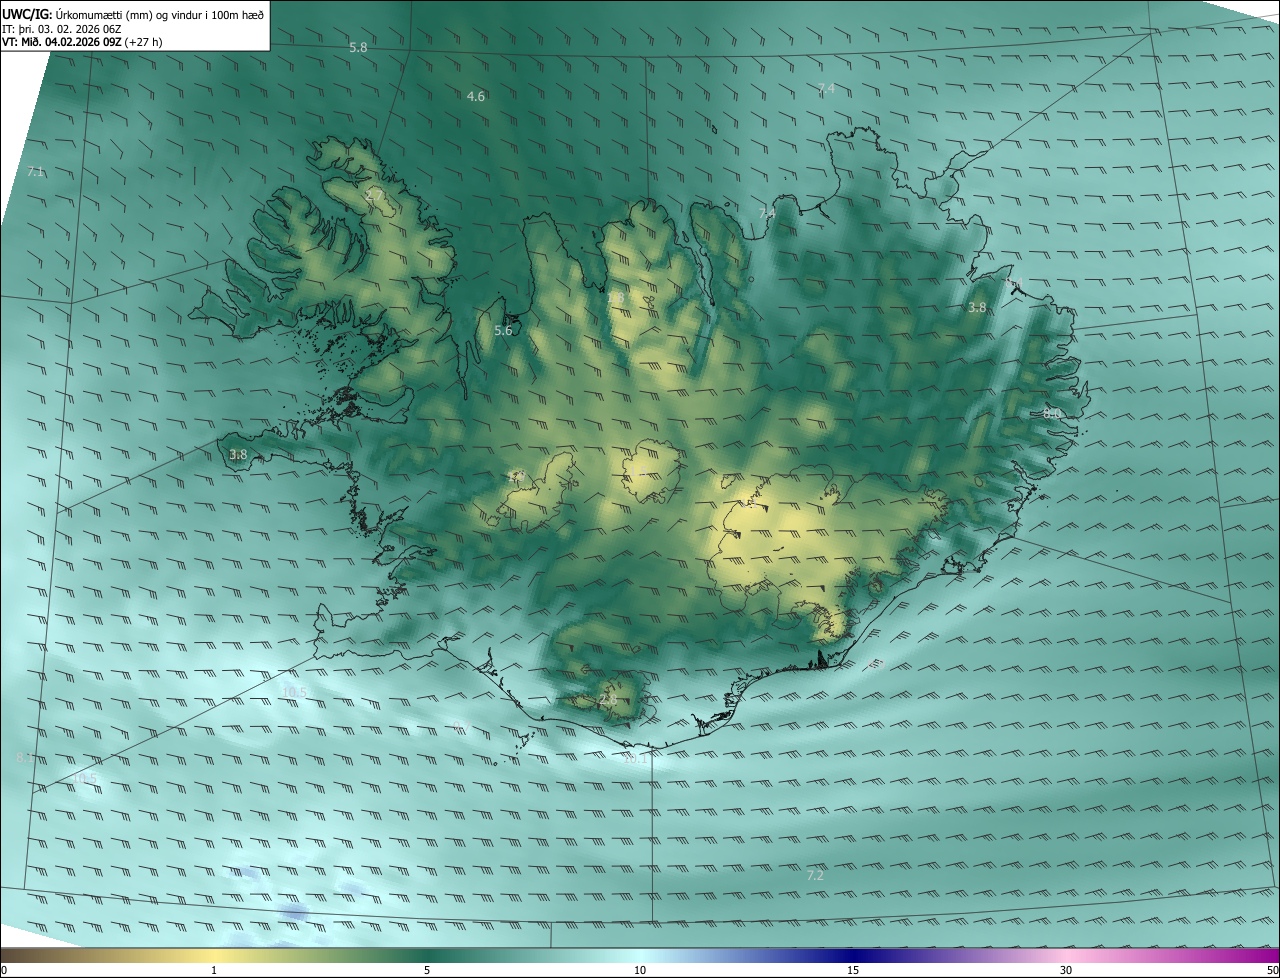Click the colour scale tick labelled 0
This screenshot has height=978, width=1280.
[x=3, y=970]
